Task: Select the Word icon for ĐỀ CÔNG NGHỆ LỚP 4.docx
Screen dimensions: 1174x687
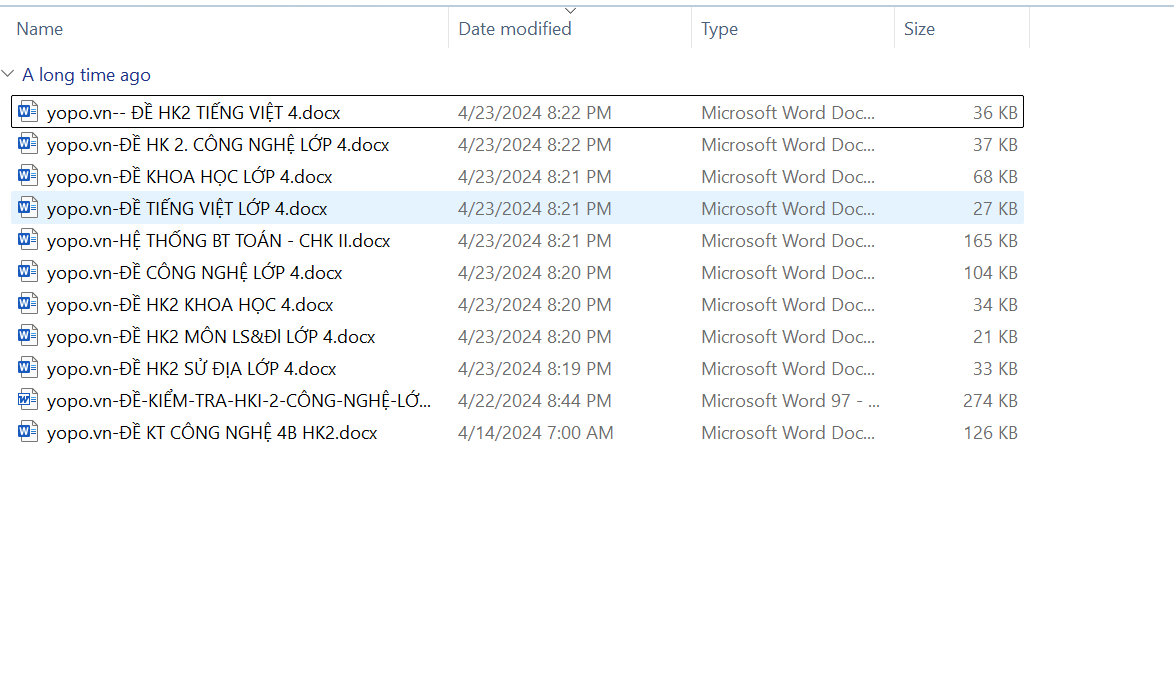Action: pos(28,272)
